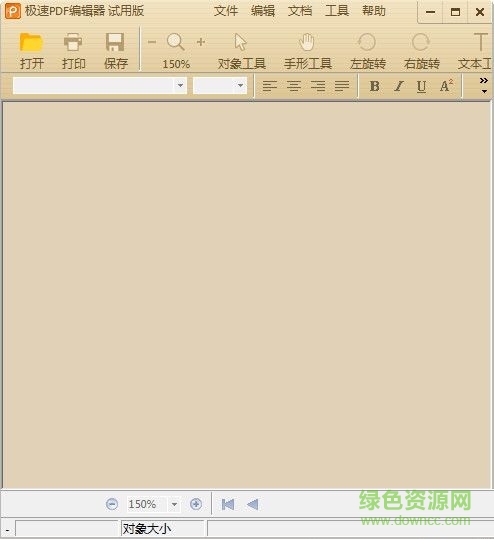The height and width of the screenshot is (539, 494).
Task: Open the font size dropdown
Action: tap(240, 85)
